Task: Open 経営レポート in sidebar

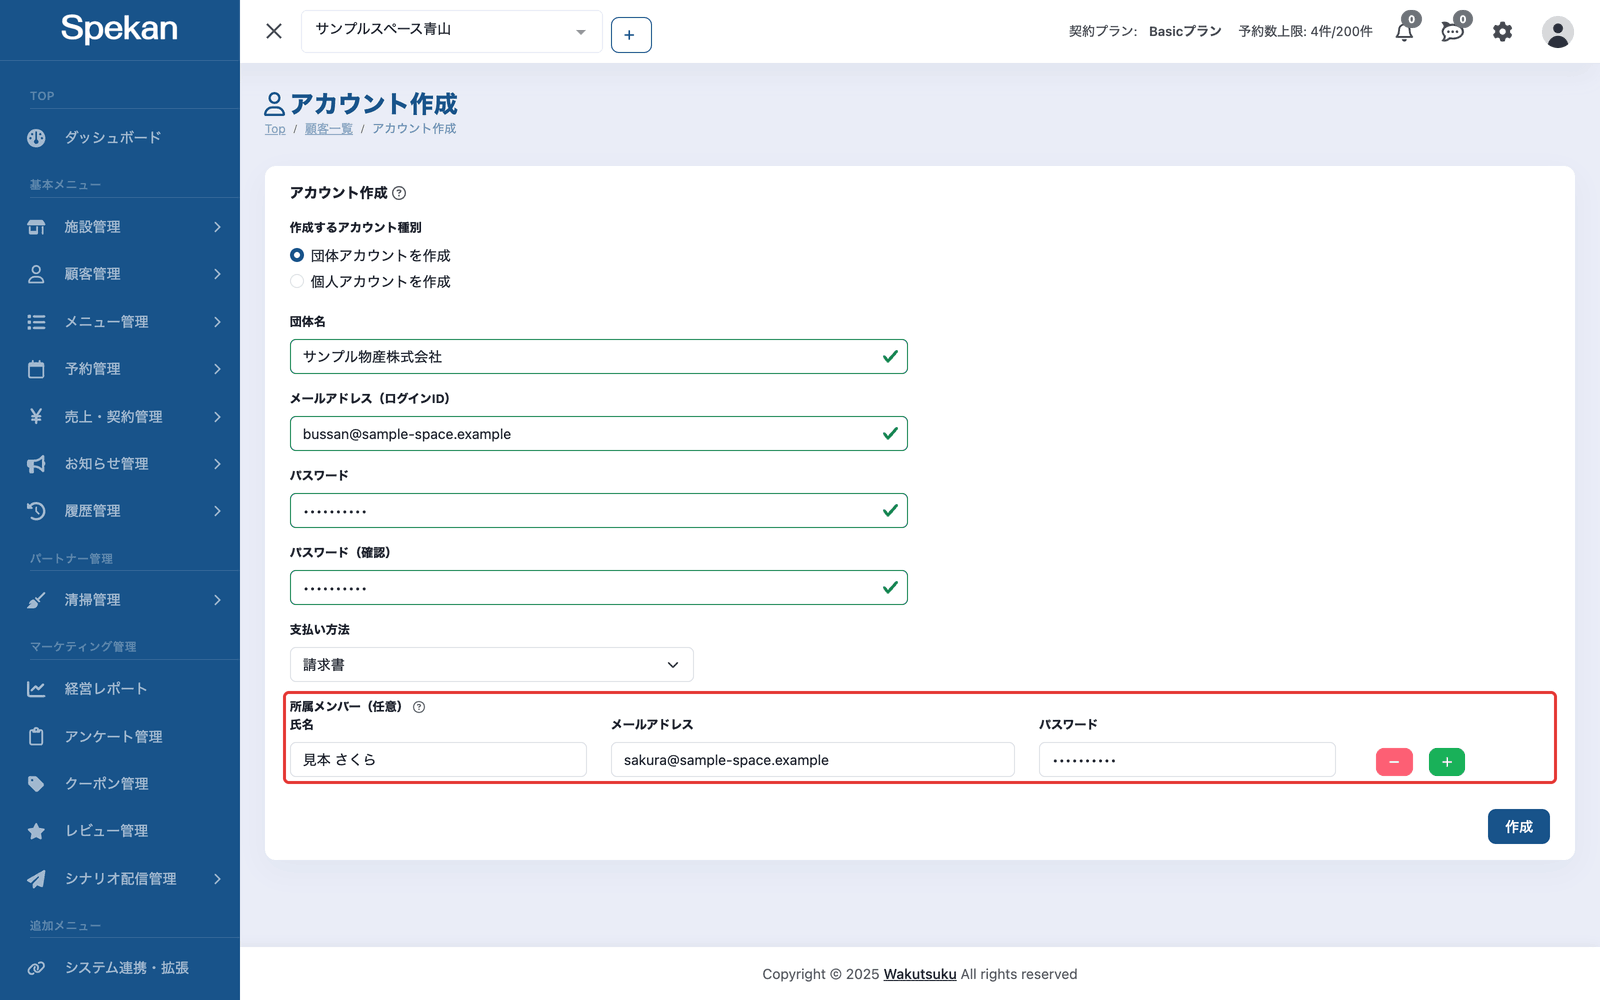Action: pyautogui.click(x=120, y=689)
